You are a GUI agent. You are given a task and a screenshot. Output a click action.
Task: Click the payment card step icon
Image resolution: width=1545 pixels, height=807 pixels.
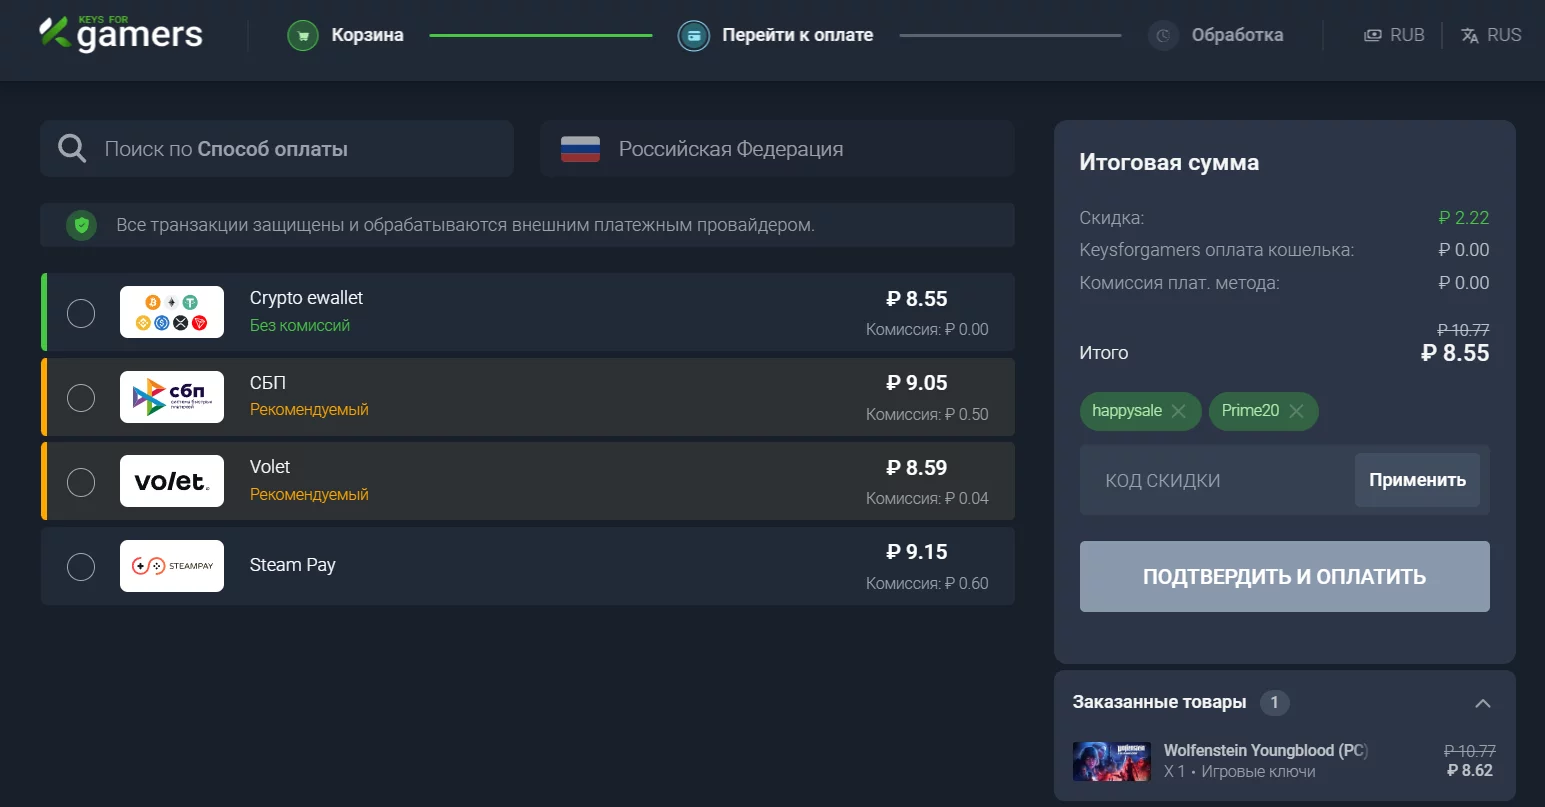pos(693,36)
